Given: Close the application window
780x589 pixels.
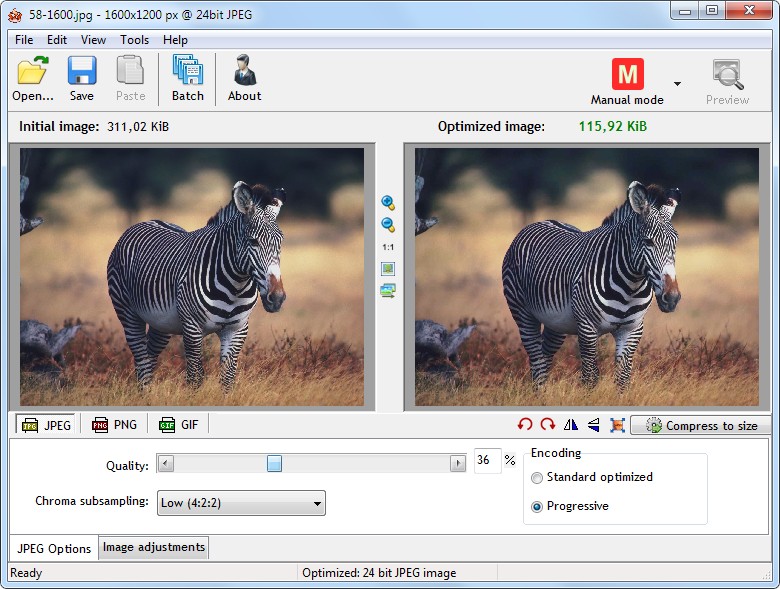Looking at the screenshot, I should [749, 11].
